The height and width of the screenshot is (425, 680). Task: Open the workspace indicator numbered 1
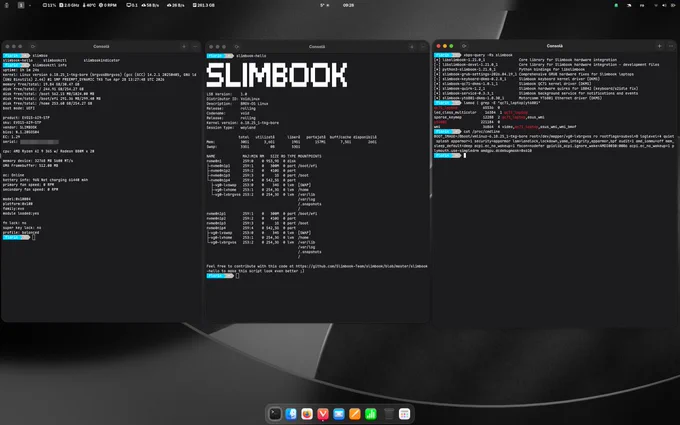[x=21, y=5]
